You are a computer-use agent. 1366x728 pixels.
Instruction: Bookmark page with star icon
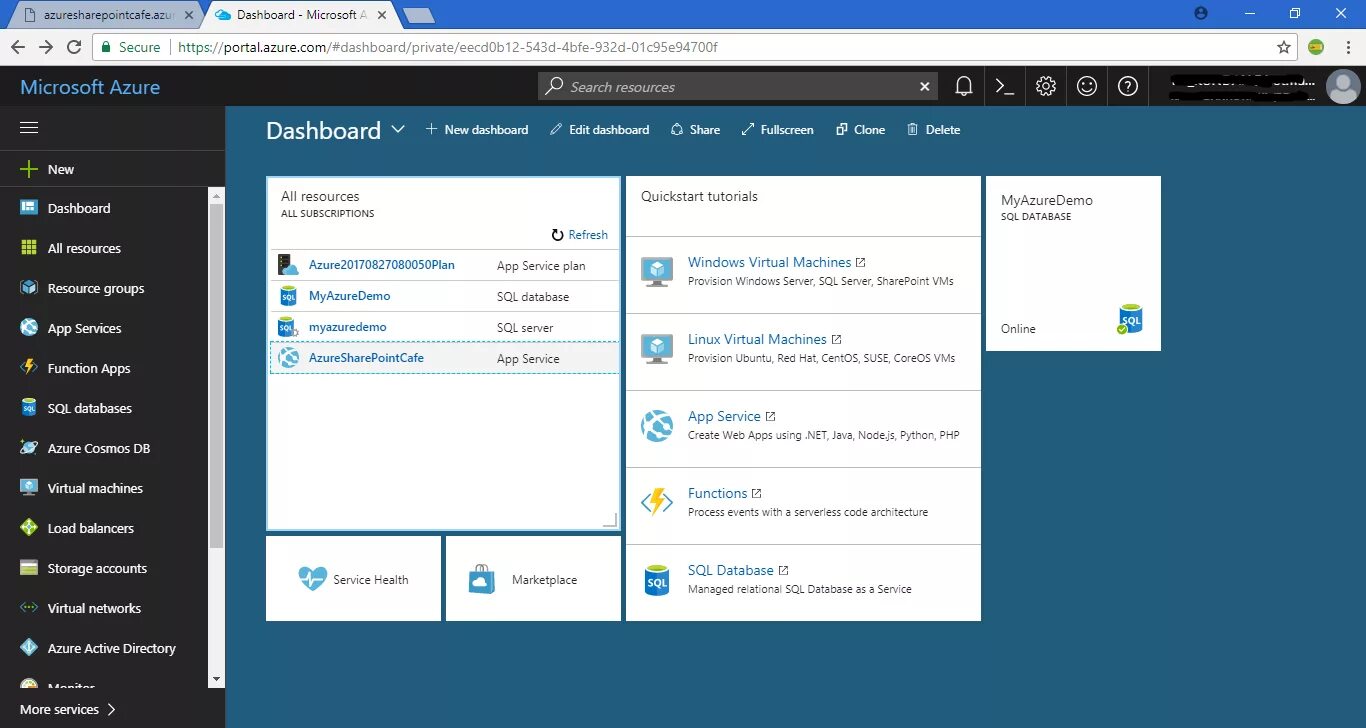point(1284,47)
